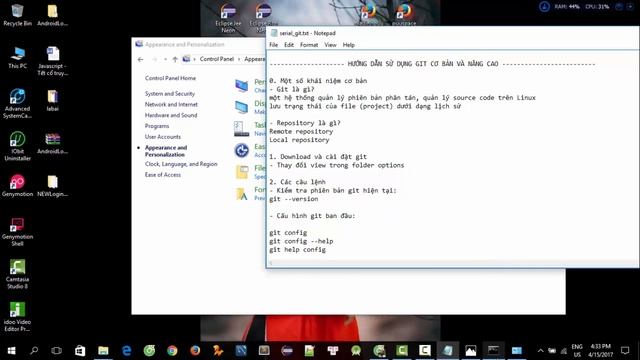Go up one level in Control Panel
The width and height of the screenshot is (640, 360).
click(x=175, y=59)
